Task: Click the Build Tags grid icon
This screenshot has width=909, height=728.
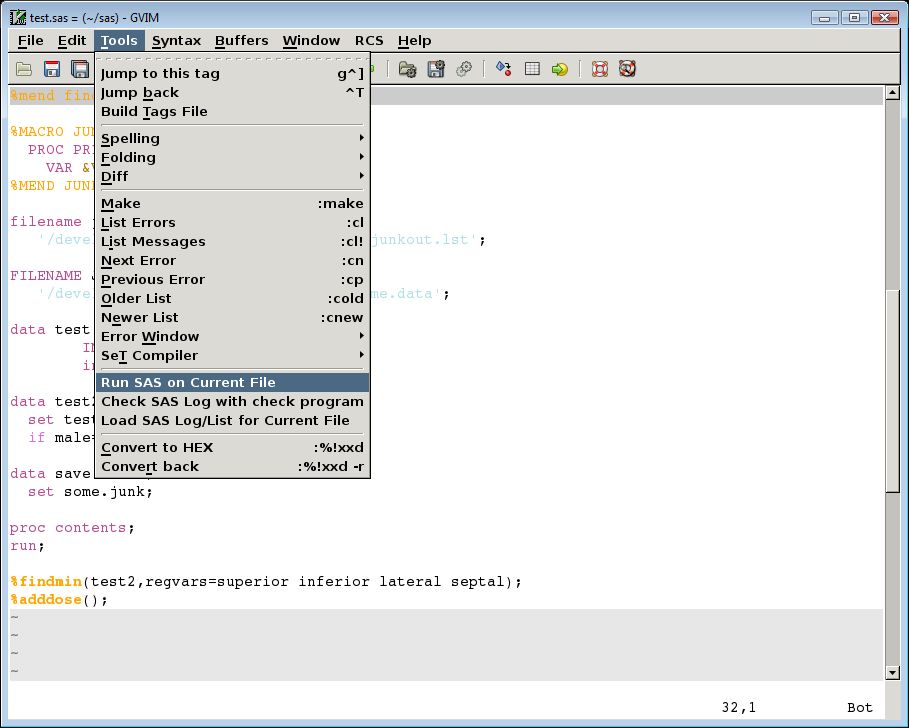Action: [x=532, y=70]
